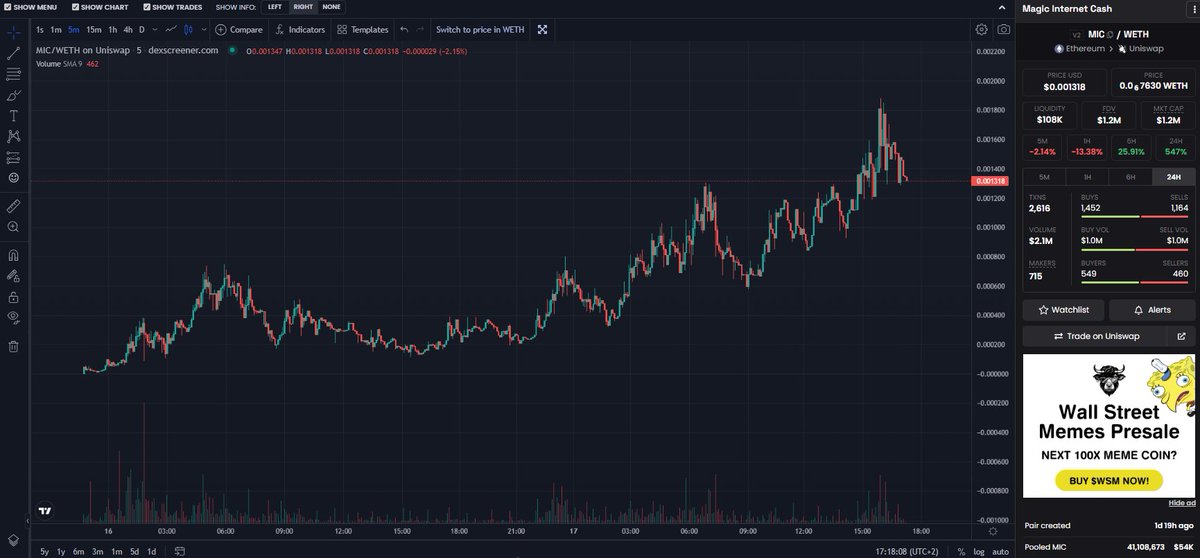Image resolution: width=1200 pixels, height=558 pixels.
Task: Toggle the SHOW CHART checkbox
Action: (76, 7)
